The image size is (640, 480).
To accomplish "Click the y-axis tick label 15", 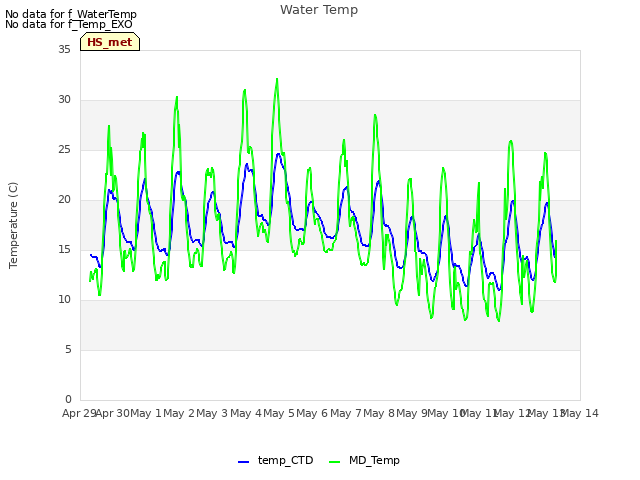I will click(x=64, y=249).
